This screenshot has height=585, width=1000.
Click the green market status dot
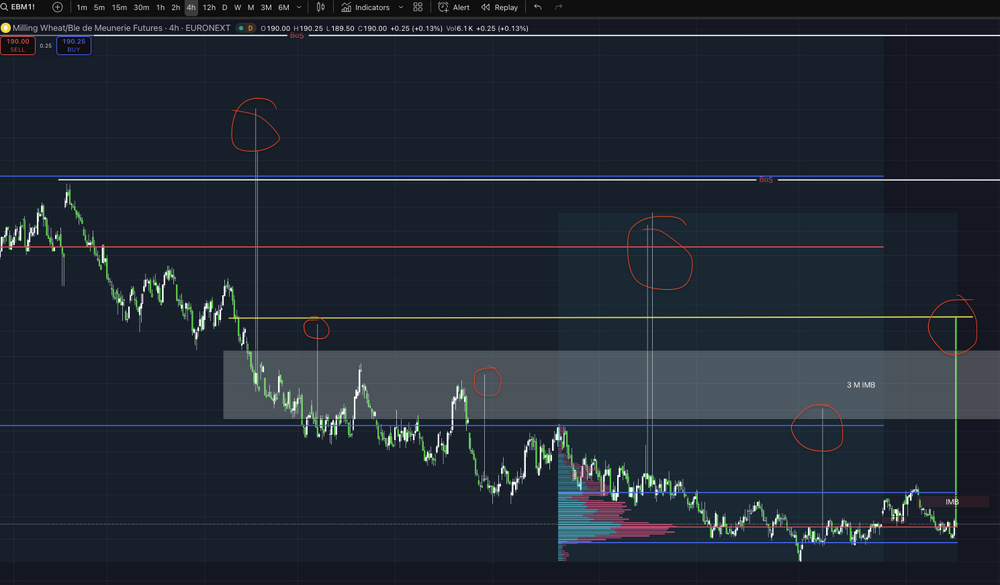(240, 28)
